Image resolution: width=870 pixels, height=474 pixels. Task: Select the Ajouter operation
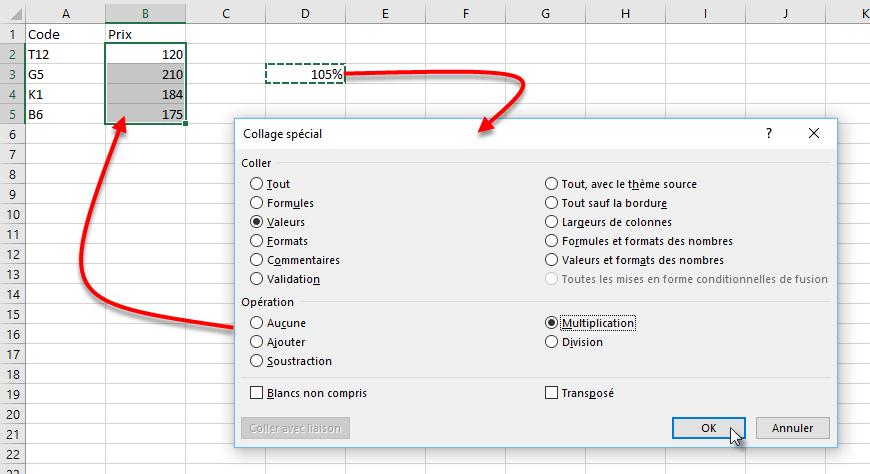257,342
